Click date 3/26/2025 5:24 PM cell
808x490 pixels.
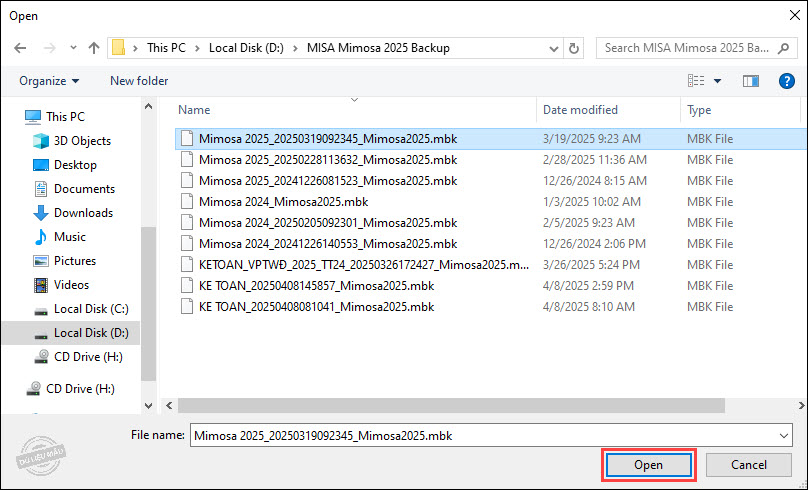591,265
